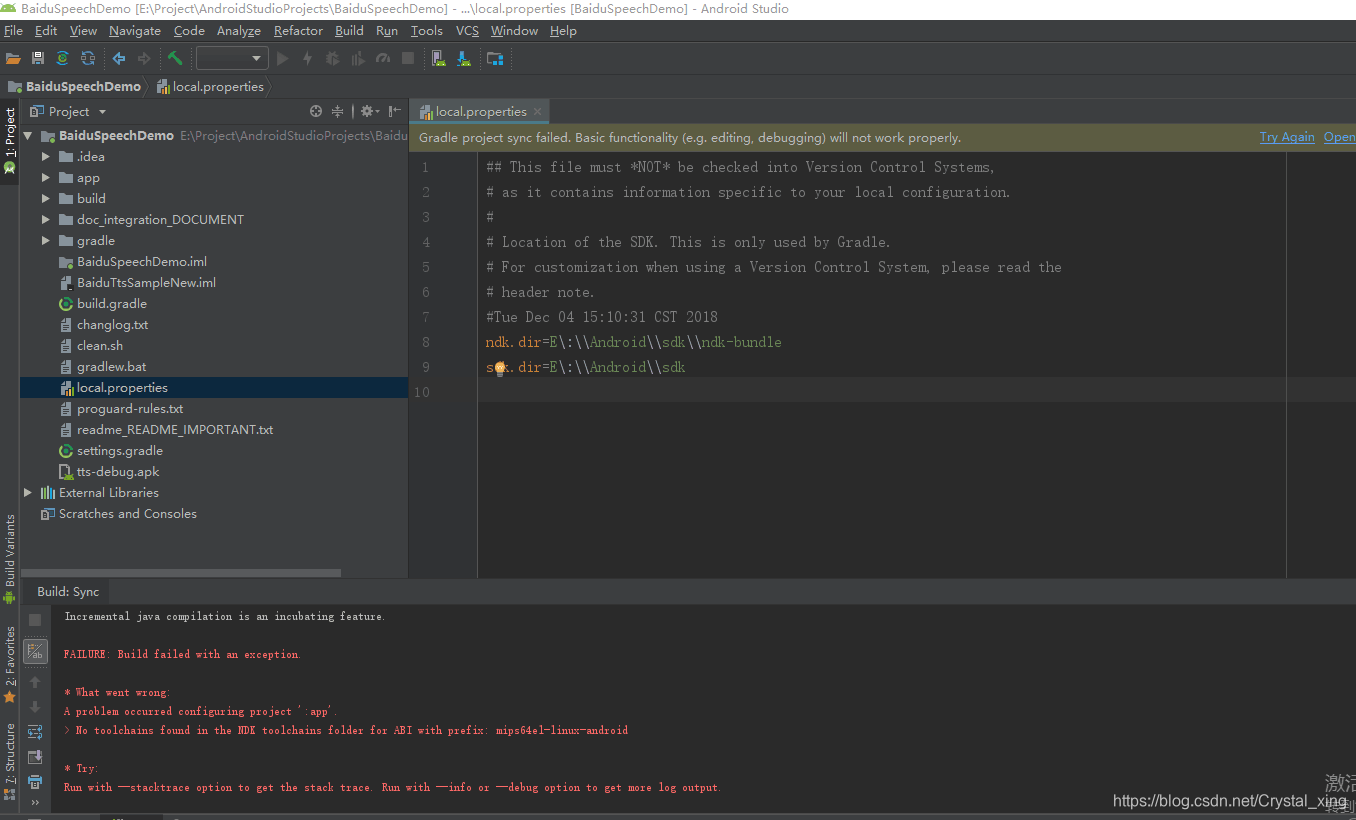This screenshot has height=820, width=1356.
Task: Click the Open folder toolbar icon
Action: [13, 58]
